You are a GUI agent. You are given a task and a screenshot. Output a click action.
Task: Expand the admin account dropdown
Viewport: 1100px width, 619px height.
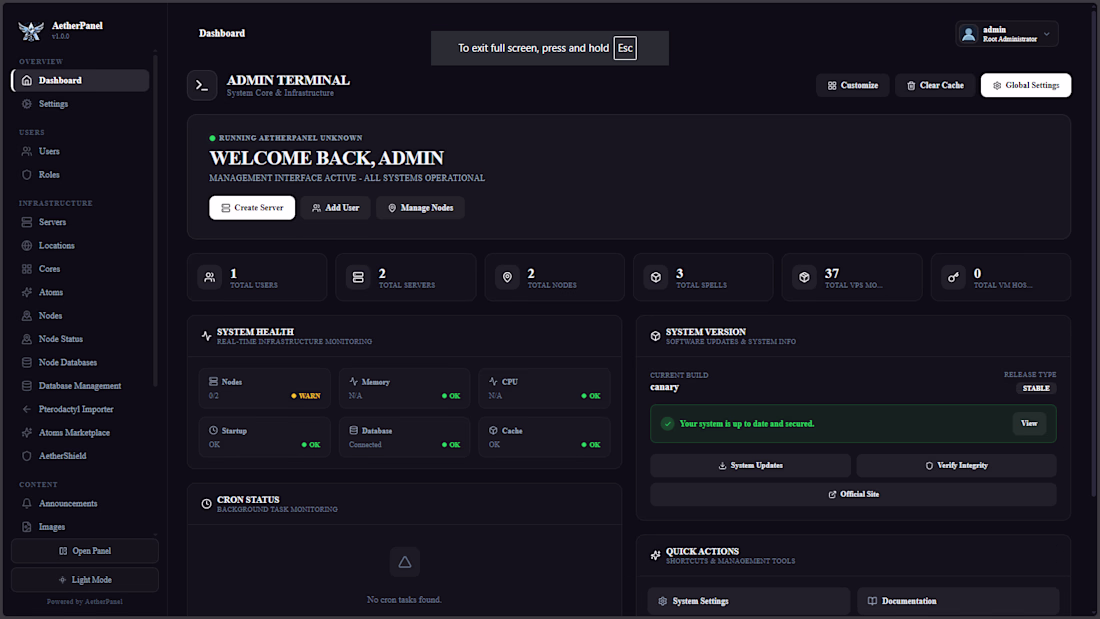coord(1007,34)
